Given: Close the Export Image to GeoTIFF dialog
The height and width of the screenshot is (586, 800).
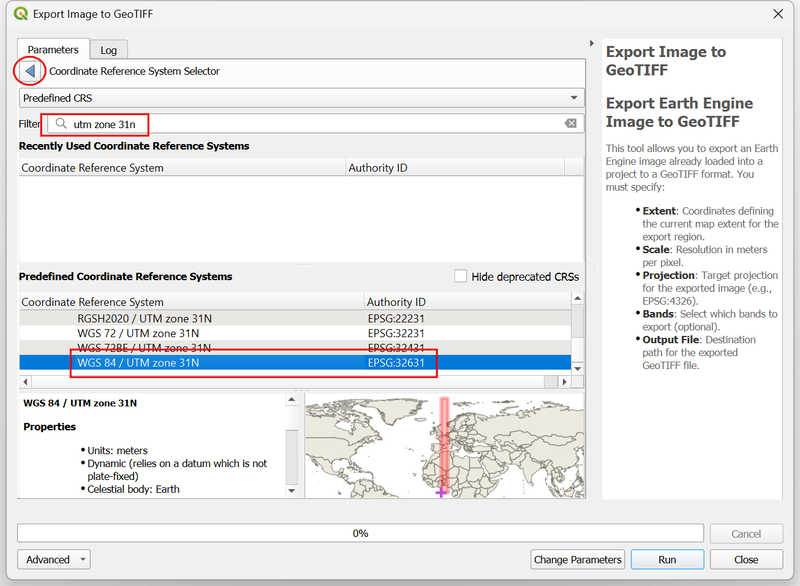Looking at the screenshot, I should [778, 14].
